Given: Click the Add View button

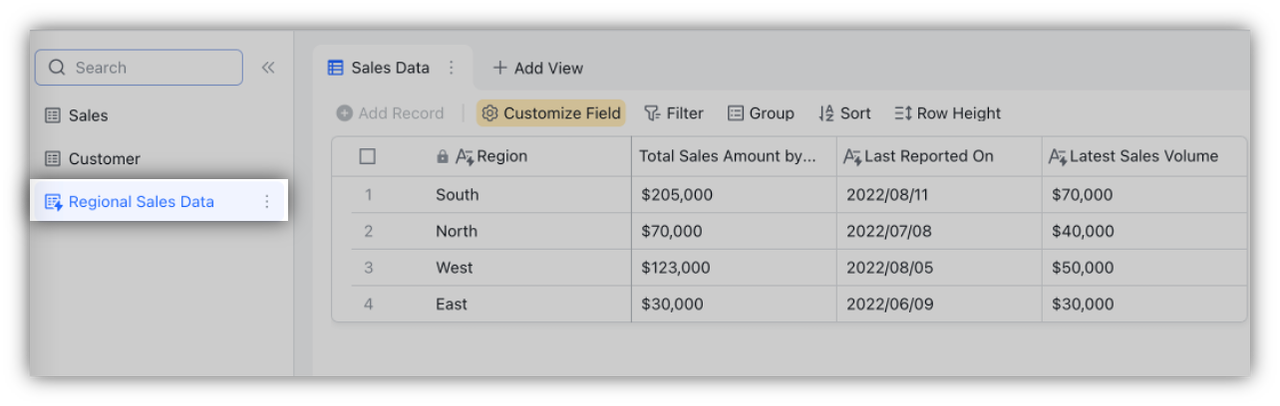Looking at the screenshot, I should (537, 68).
